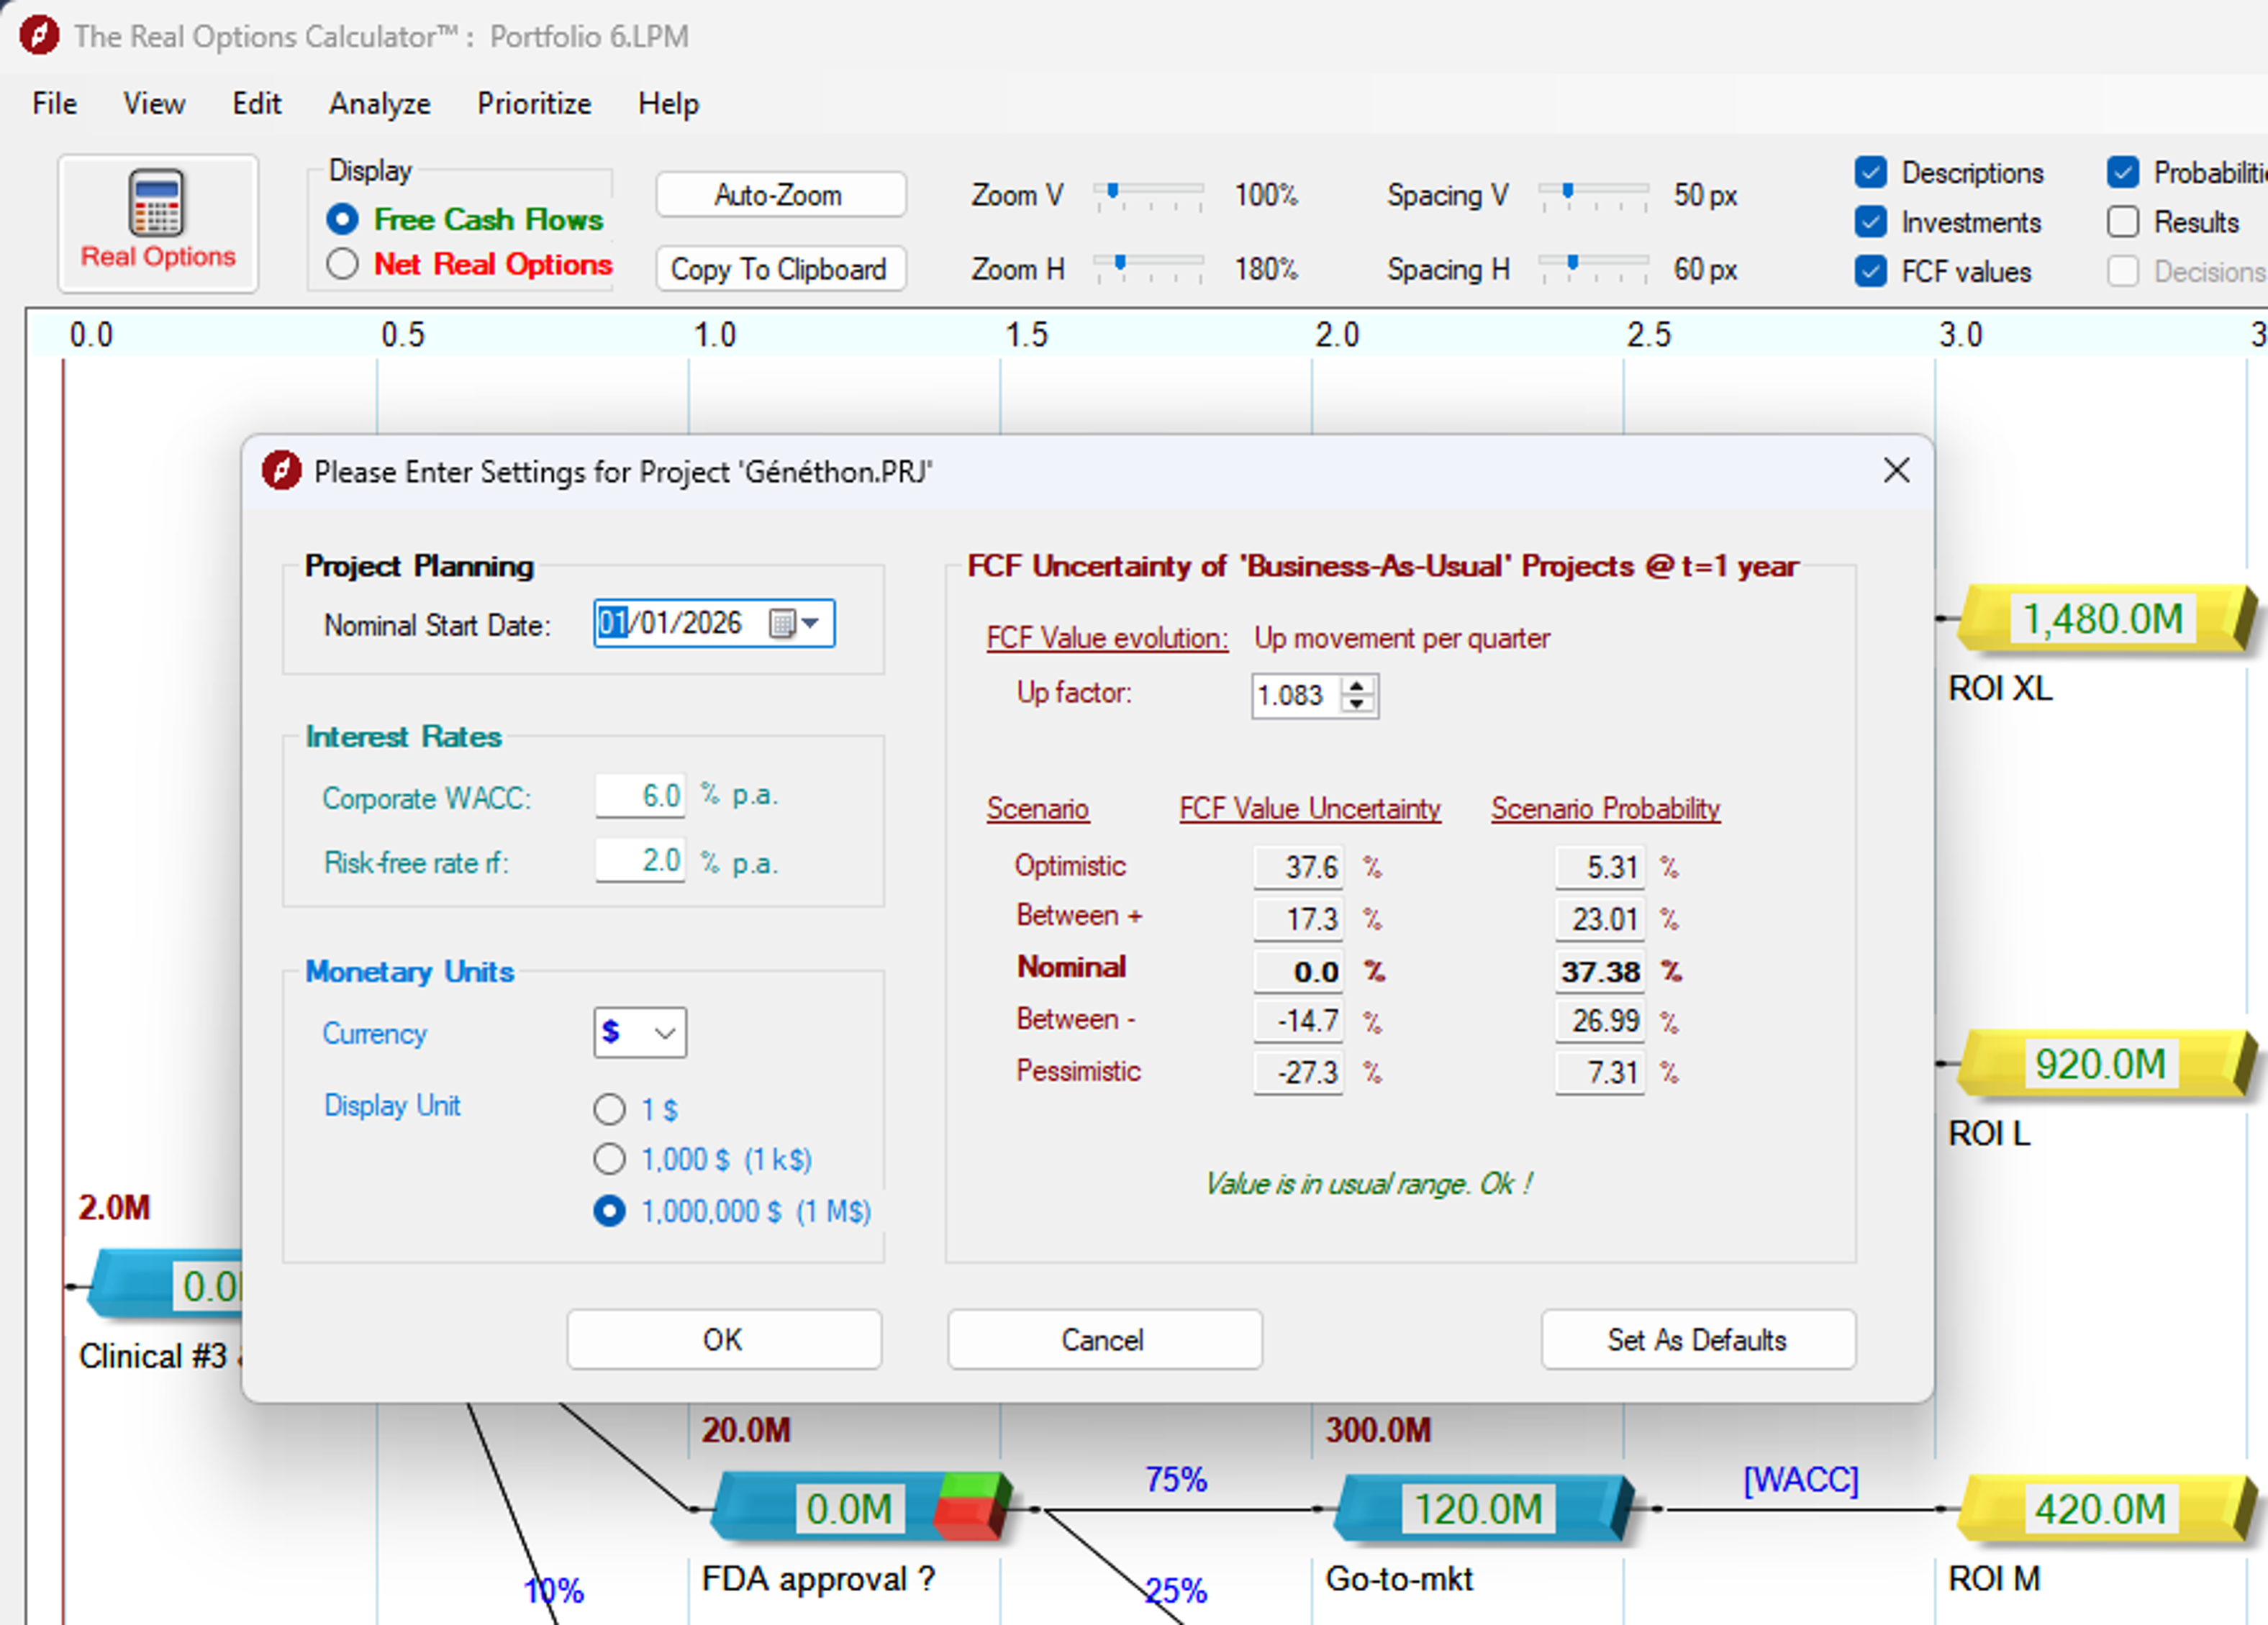The width and height of the screenshot is (2268, 1625).
Task: Click the Corporate WACC input field
Action: coord(640,796)
